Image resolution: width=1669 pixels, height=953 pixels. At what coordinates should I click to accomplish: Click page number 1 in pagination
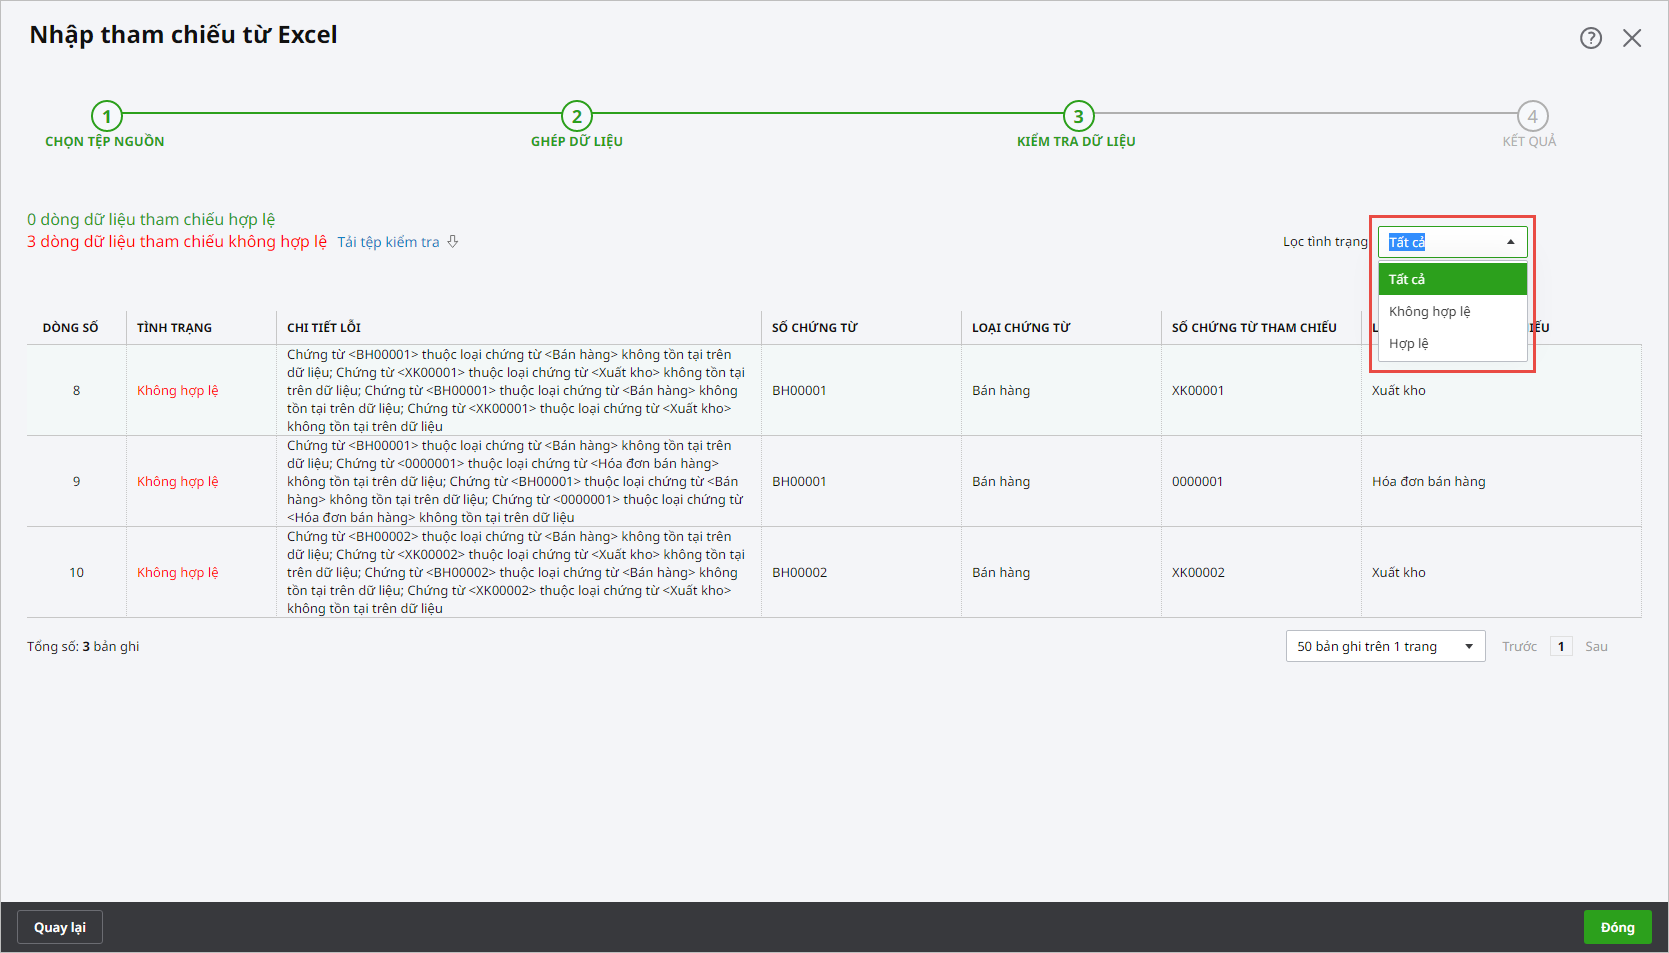tap(1561, 647)
